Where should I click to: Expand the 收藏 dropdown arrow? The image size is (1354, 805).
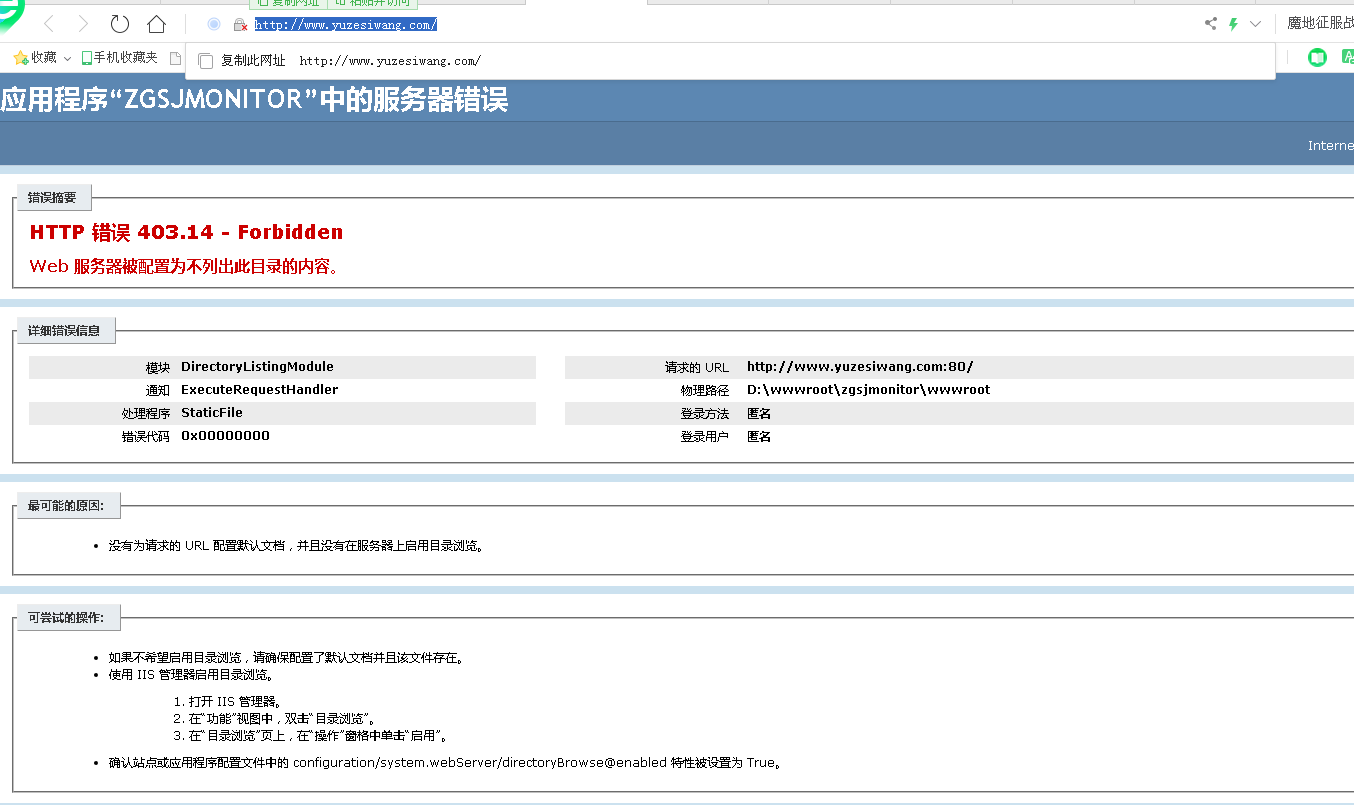(66, 57)
